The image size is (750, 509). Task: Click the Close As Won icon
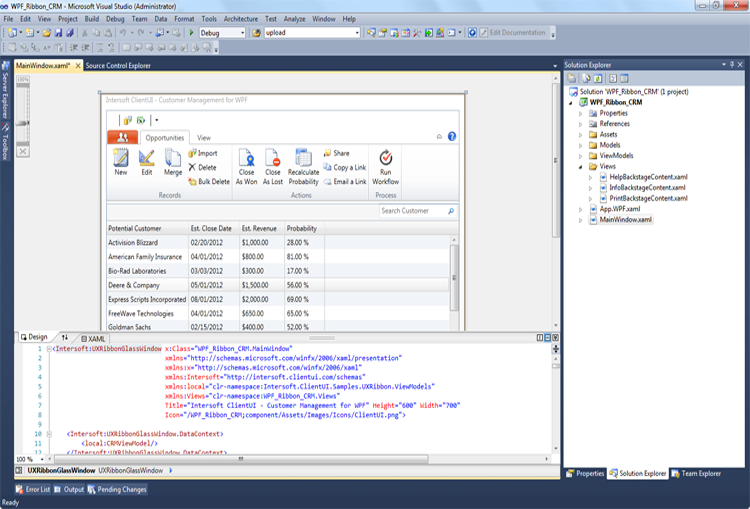[246, 158]
